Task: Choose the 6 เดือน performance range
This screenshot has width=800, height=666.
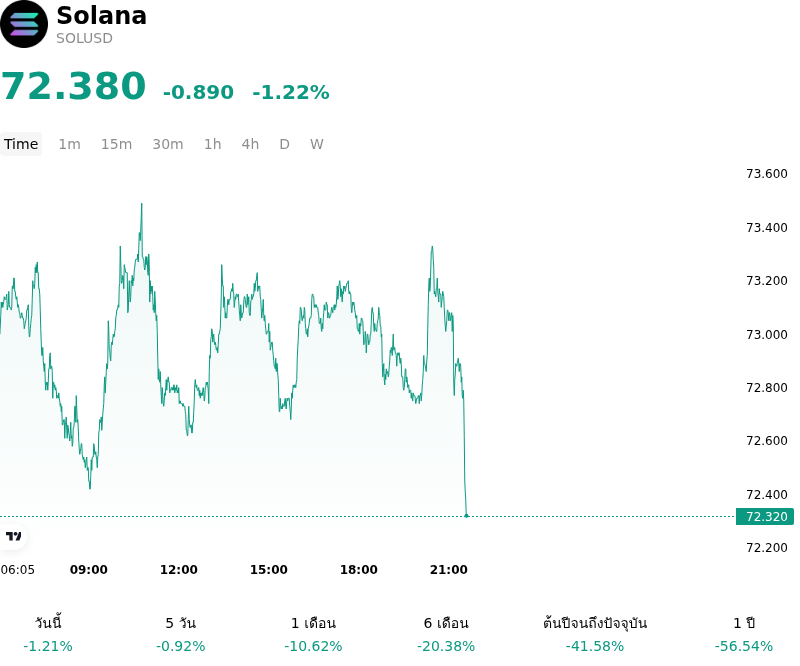Action: point(446,634)
